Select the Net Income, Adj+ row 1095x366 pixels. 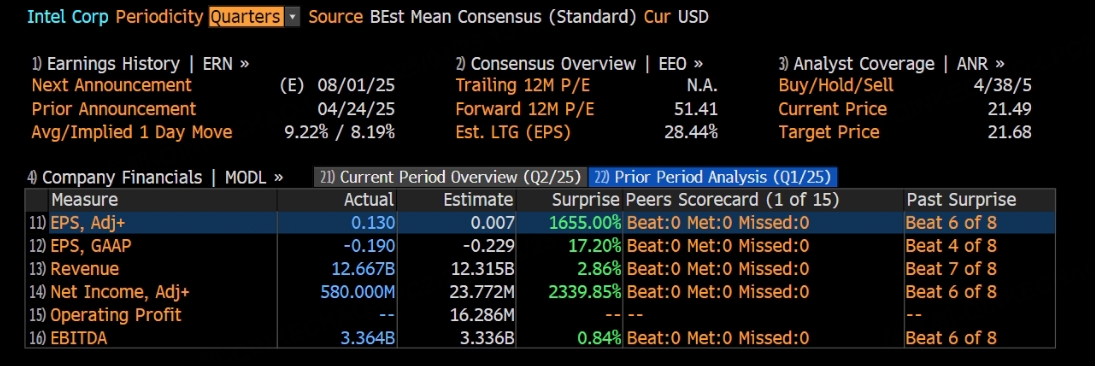tap(540, 292)
